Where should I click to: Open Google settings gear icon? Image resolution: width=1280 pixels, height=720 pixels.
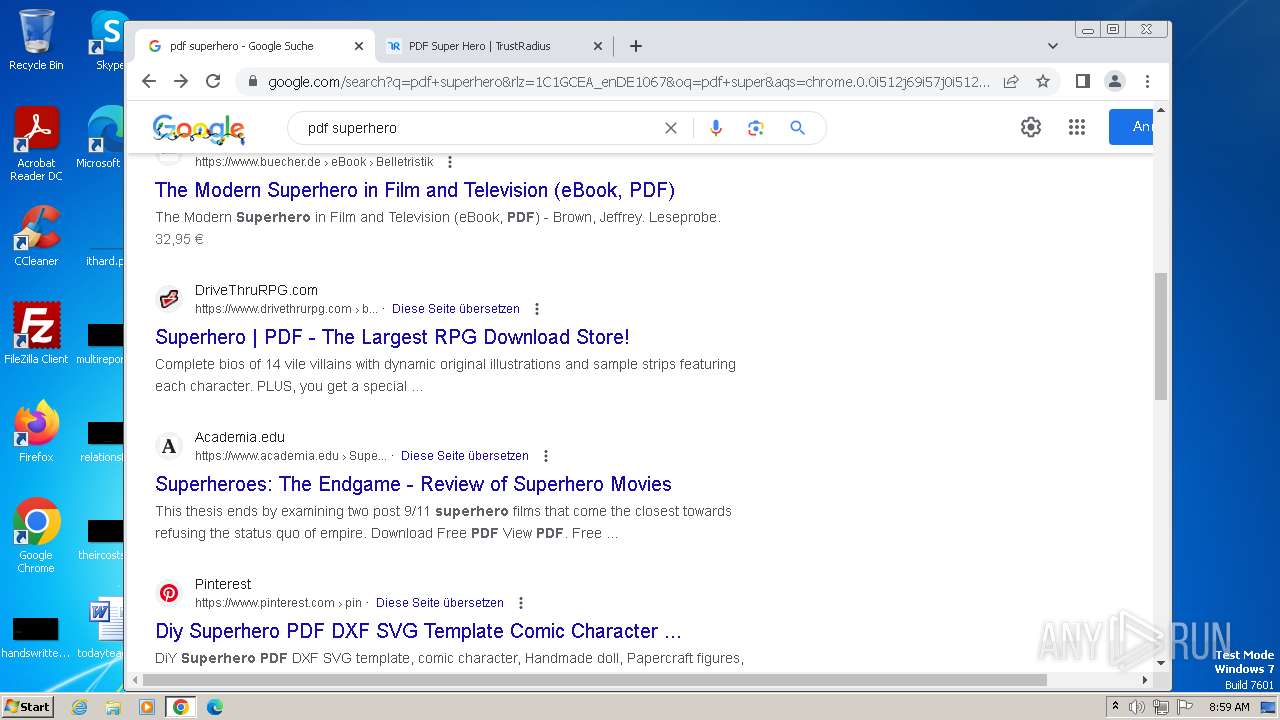pyautogui.click(x=1031, y=127)
